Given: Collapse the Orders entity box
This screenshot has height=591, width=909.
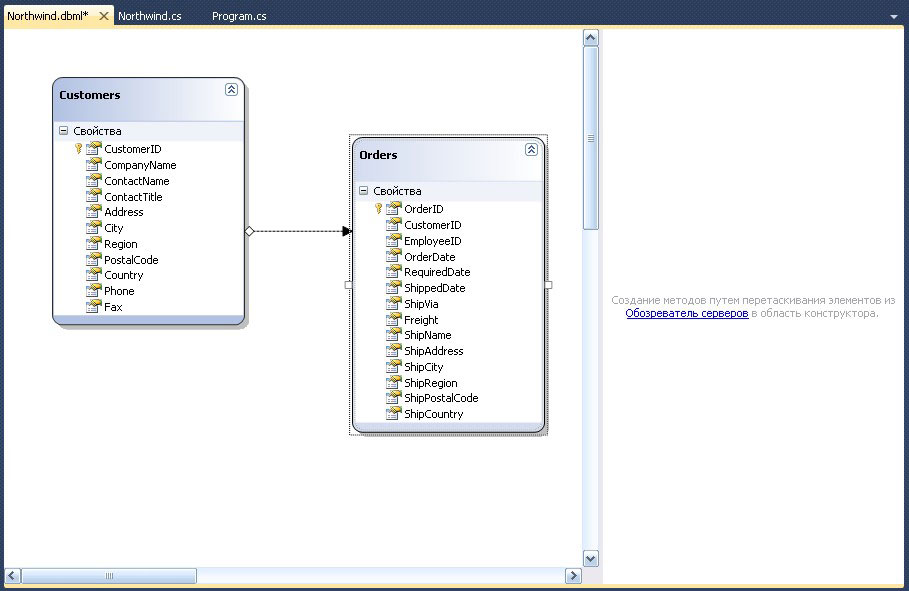Looking at the screenshot, I should [531, 150].
